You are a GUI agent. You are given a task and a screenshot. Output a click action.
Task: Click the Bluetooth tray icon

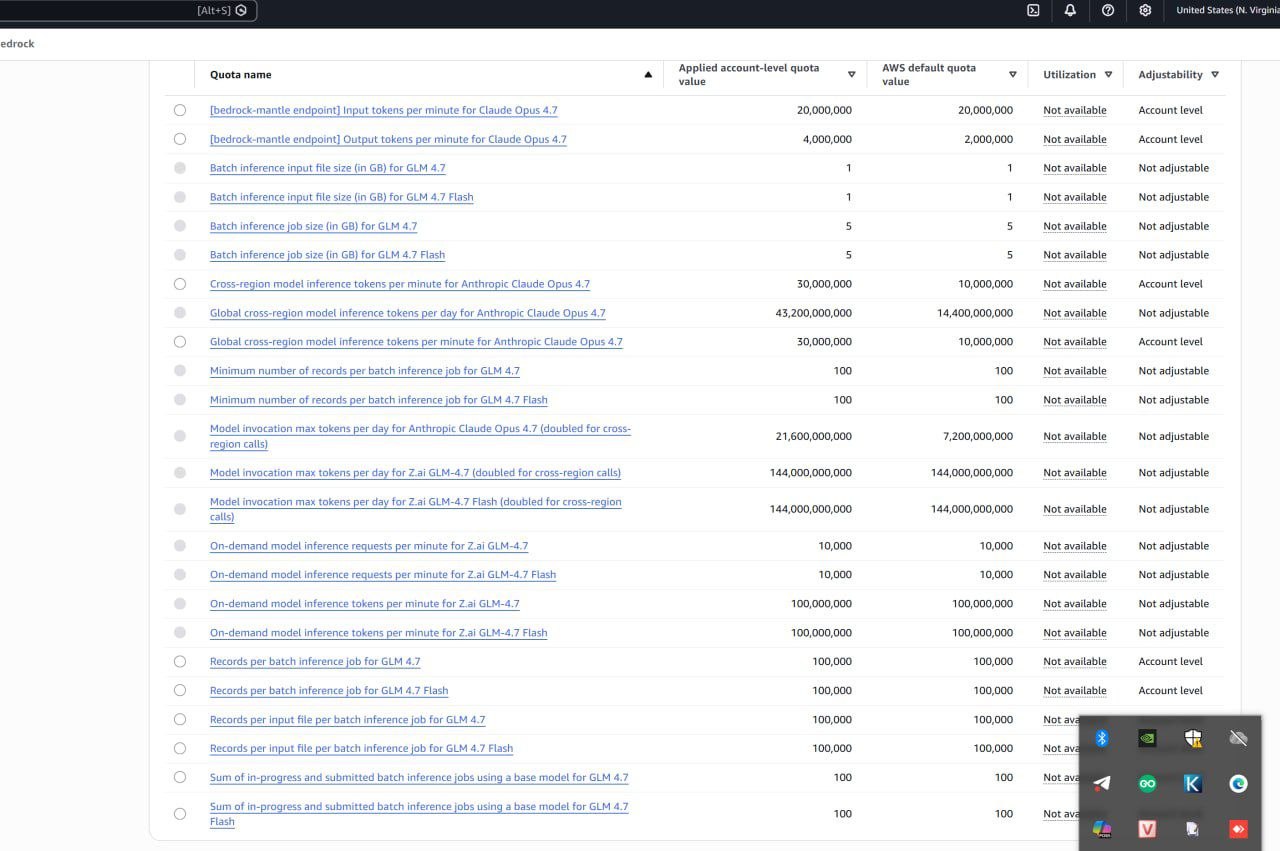pyautogui.click(x=1102, y=738)
